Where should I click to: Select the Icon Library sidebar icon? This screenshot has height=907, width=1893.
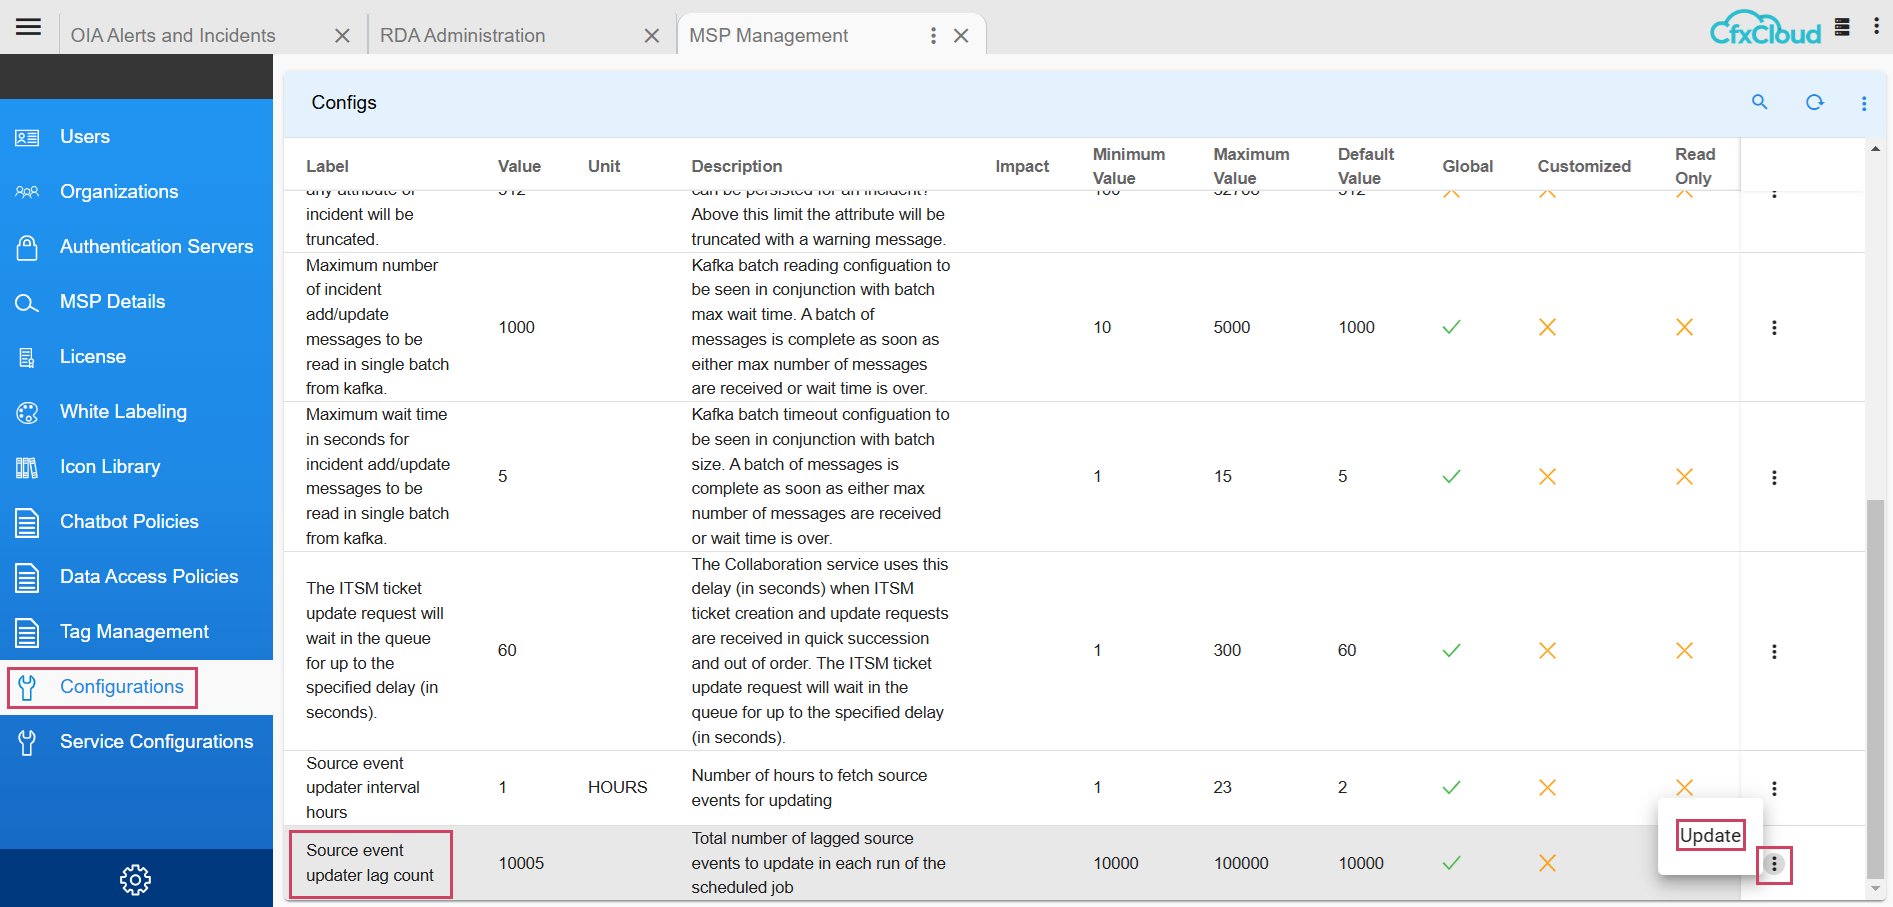(x=28, y=466)
